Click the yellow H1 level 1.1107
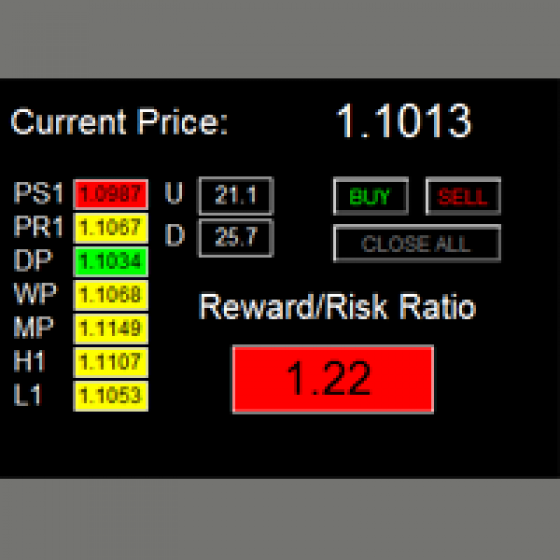 [x=111, y=362]
